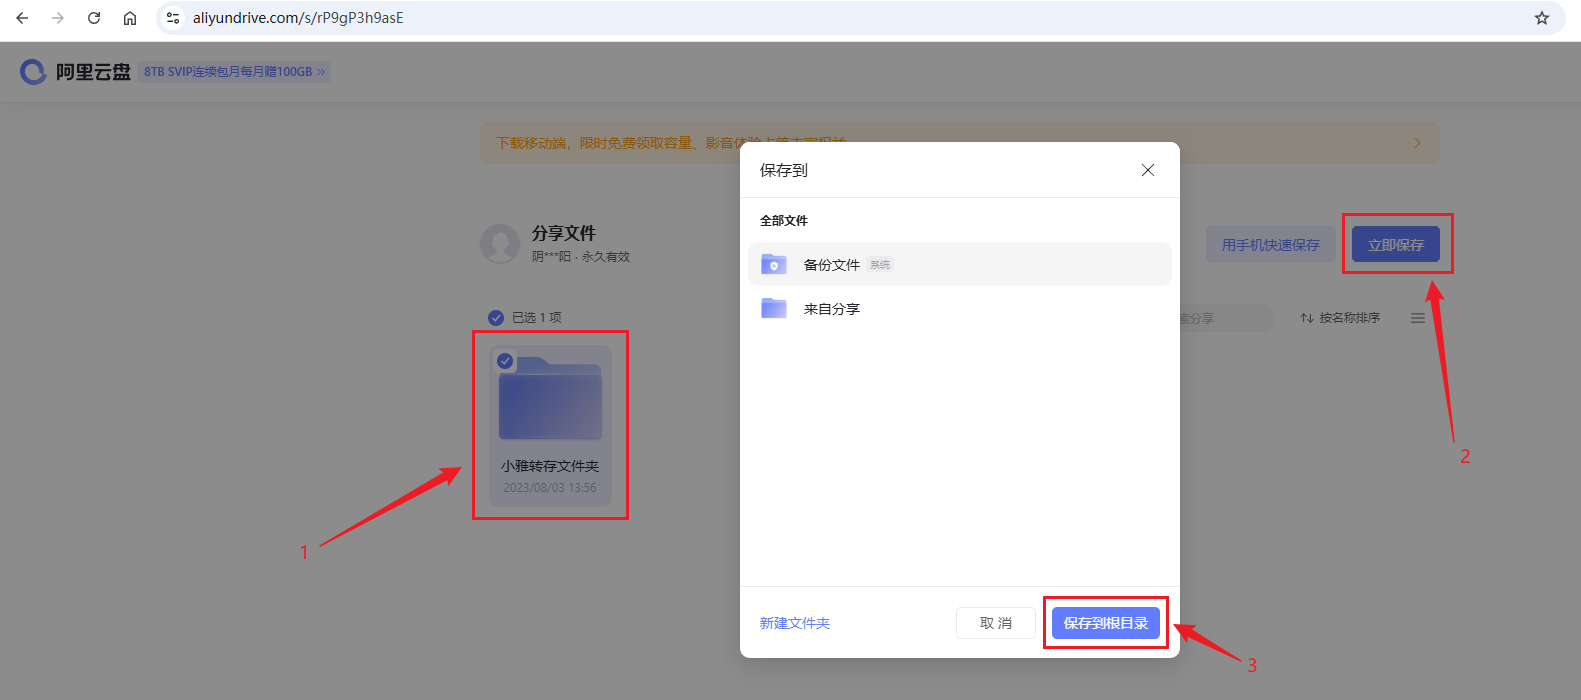
Task: Reload the page with refresh icon
Action: (x=94, y=18)
